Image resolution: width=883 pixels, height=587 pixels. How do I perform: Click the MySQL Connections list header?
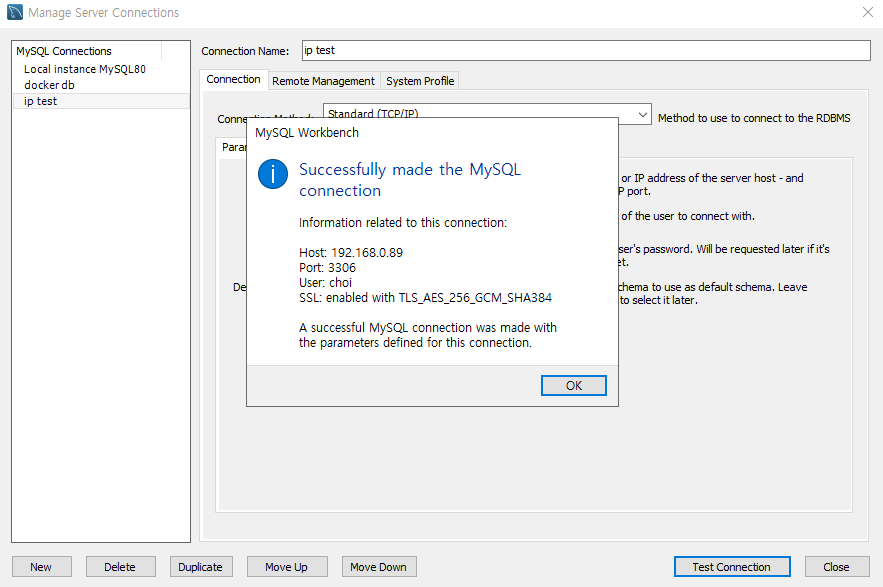[87, 51]
